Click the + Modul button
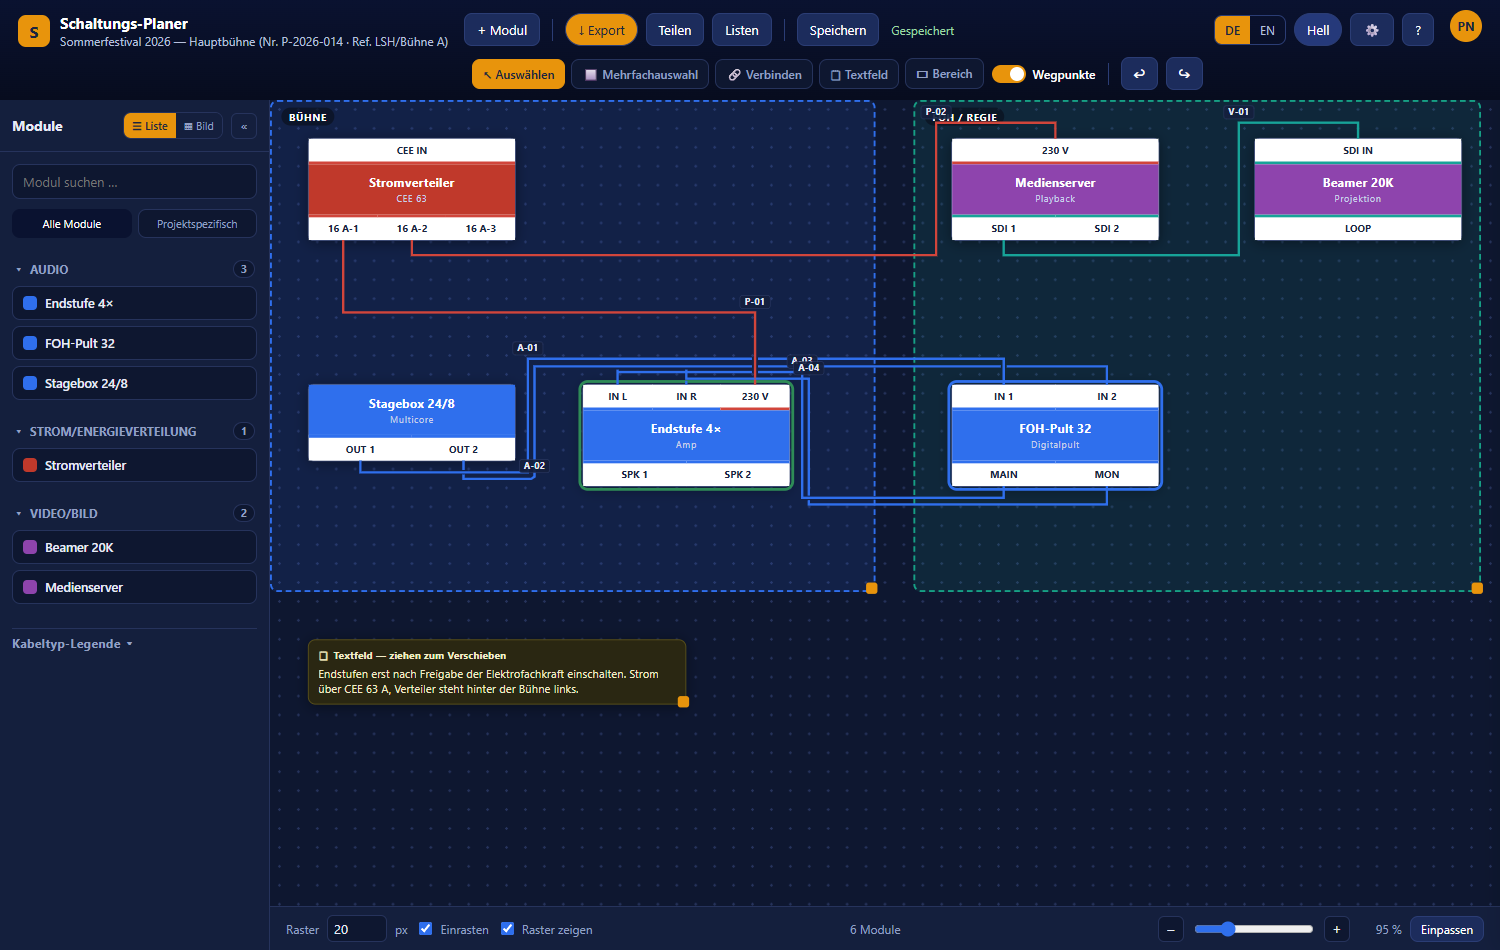The width and height of the screenshot is (1500, 950). point(502,30)
